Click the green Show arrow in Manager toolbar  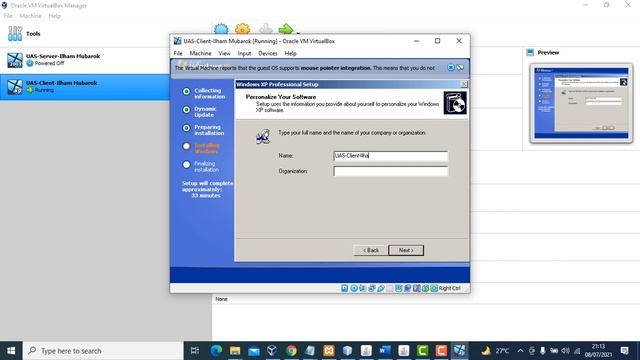286,29
